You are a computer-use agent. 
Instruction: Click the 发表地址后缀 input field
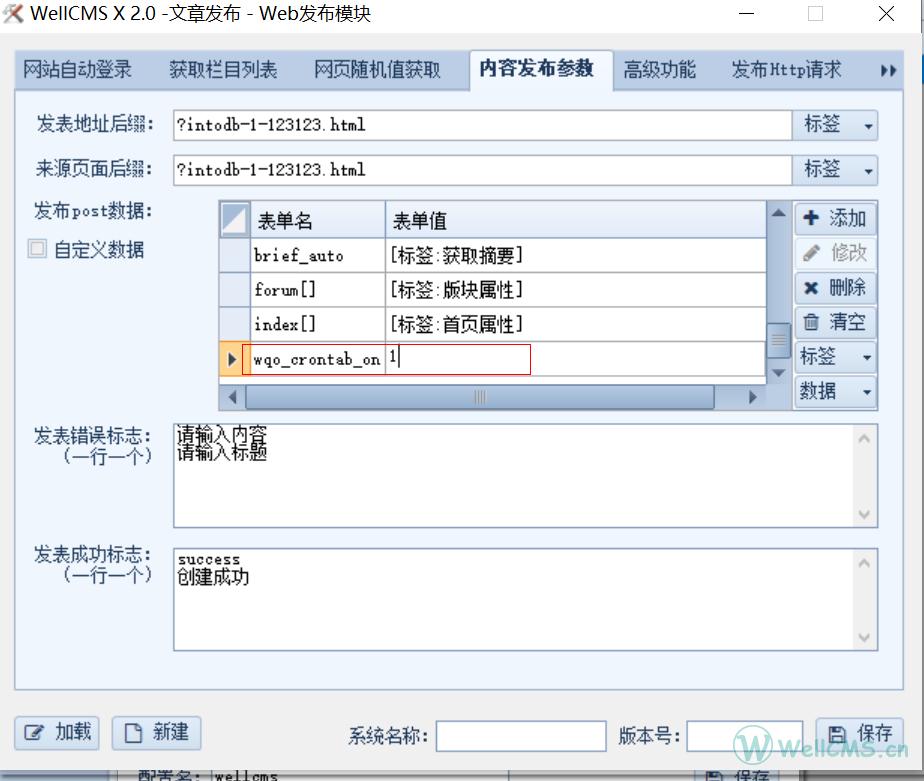click(x=482, y=125)
